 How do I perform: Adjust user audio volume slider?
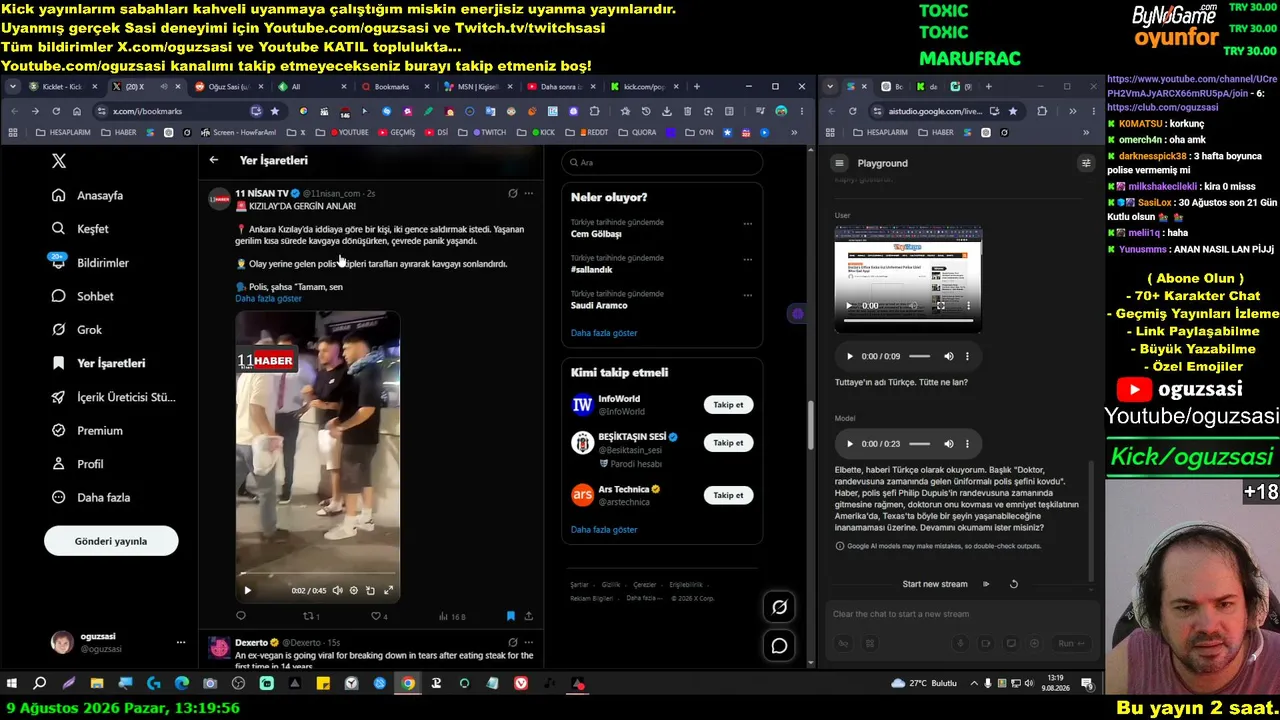click(x=919, y=356)
